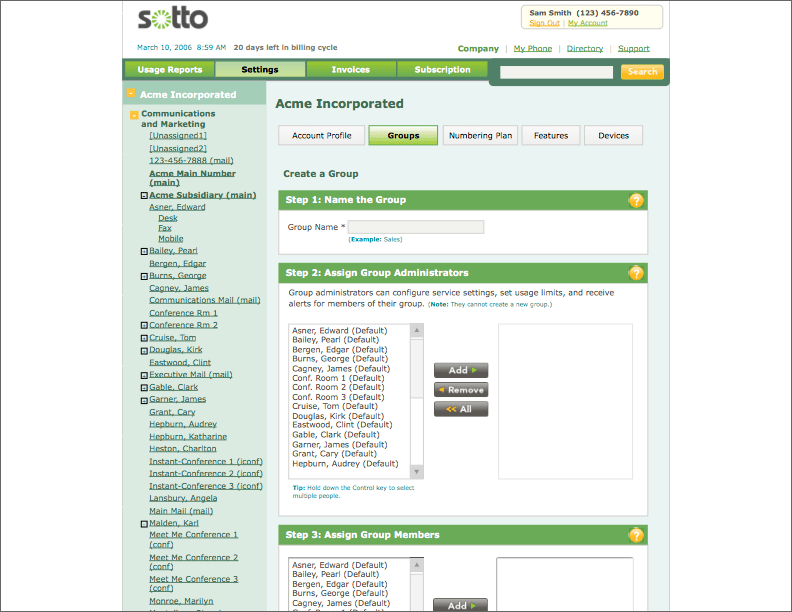Expand the Burns, George tree entry
This screenshot has height=612, width=792.
[144, 276]
